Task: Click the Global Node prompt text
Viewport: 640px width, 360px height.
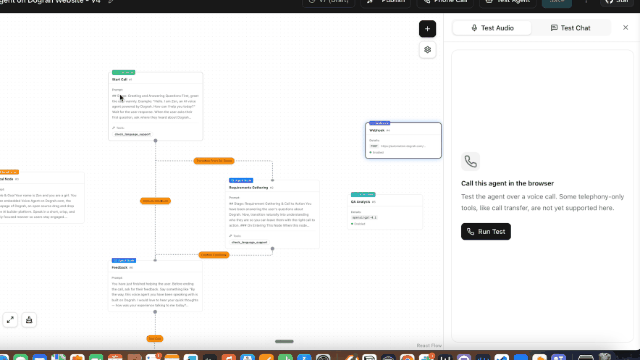Action: [x=39, y=206]
